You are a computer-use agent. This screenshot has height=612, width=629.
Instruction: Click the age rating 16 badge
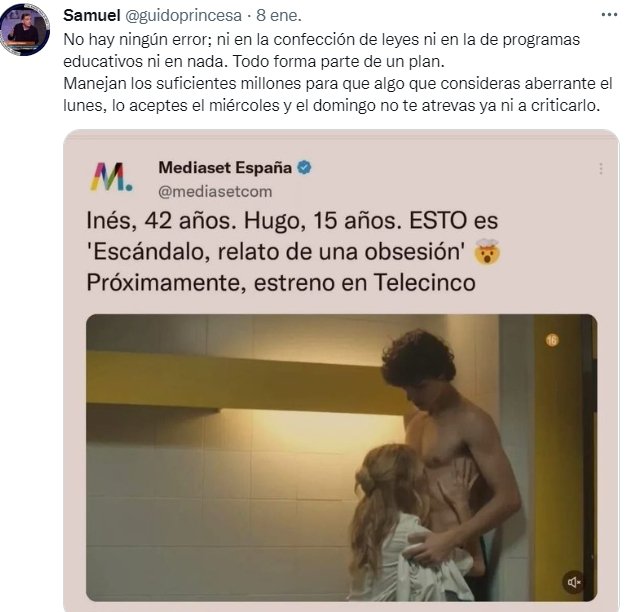click(x=552, y=340)
